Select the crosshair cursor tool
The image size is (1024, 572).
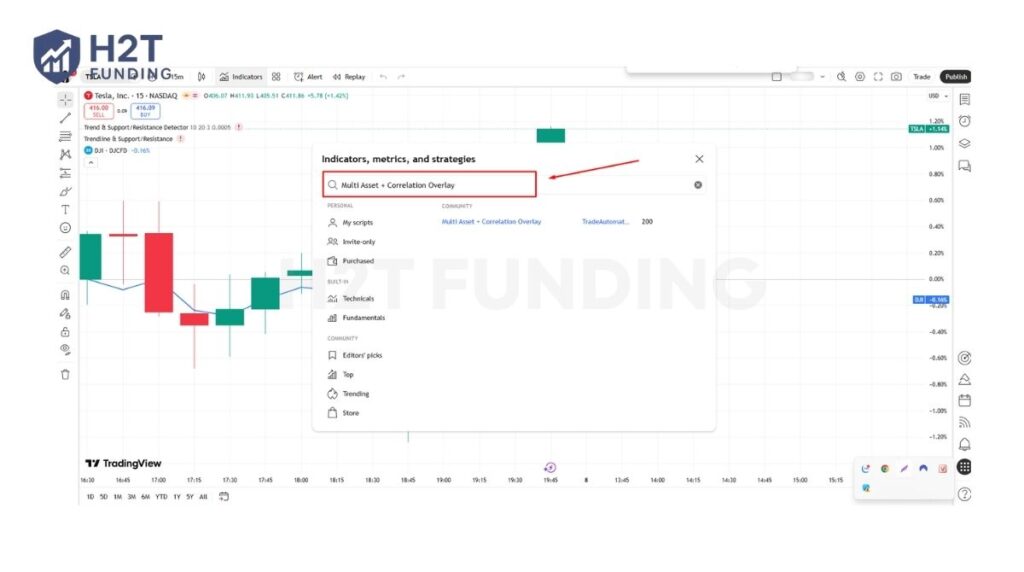point(65,100)
